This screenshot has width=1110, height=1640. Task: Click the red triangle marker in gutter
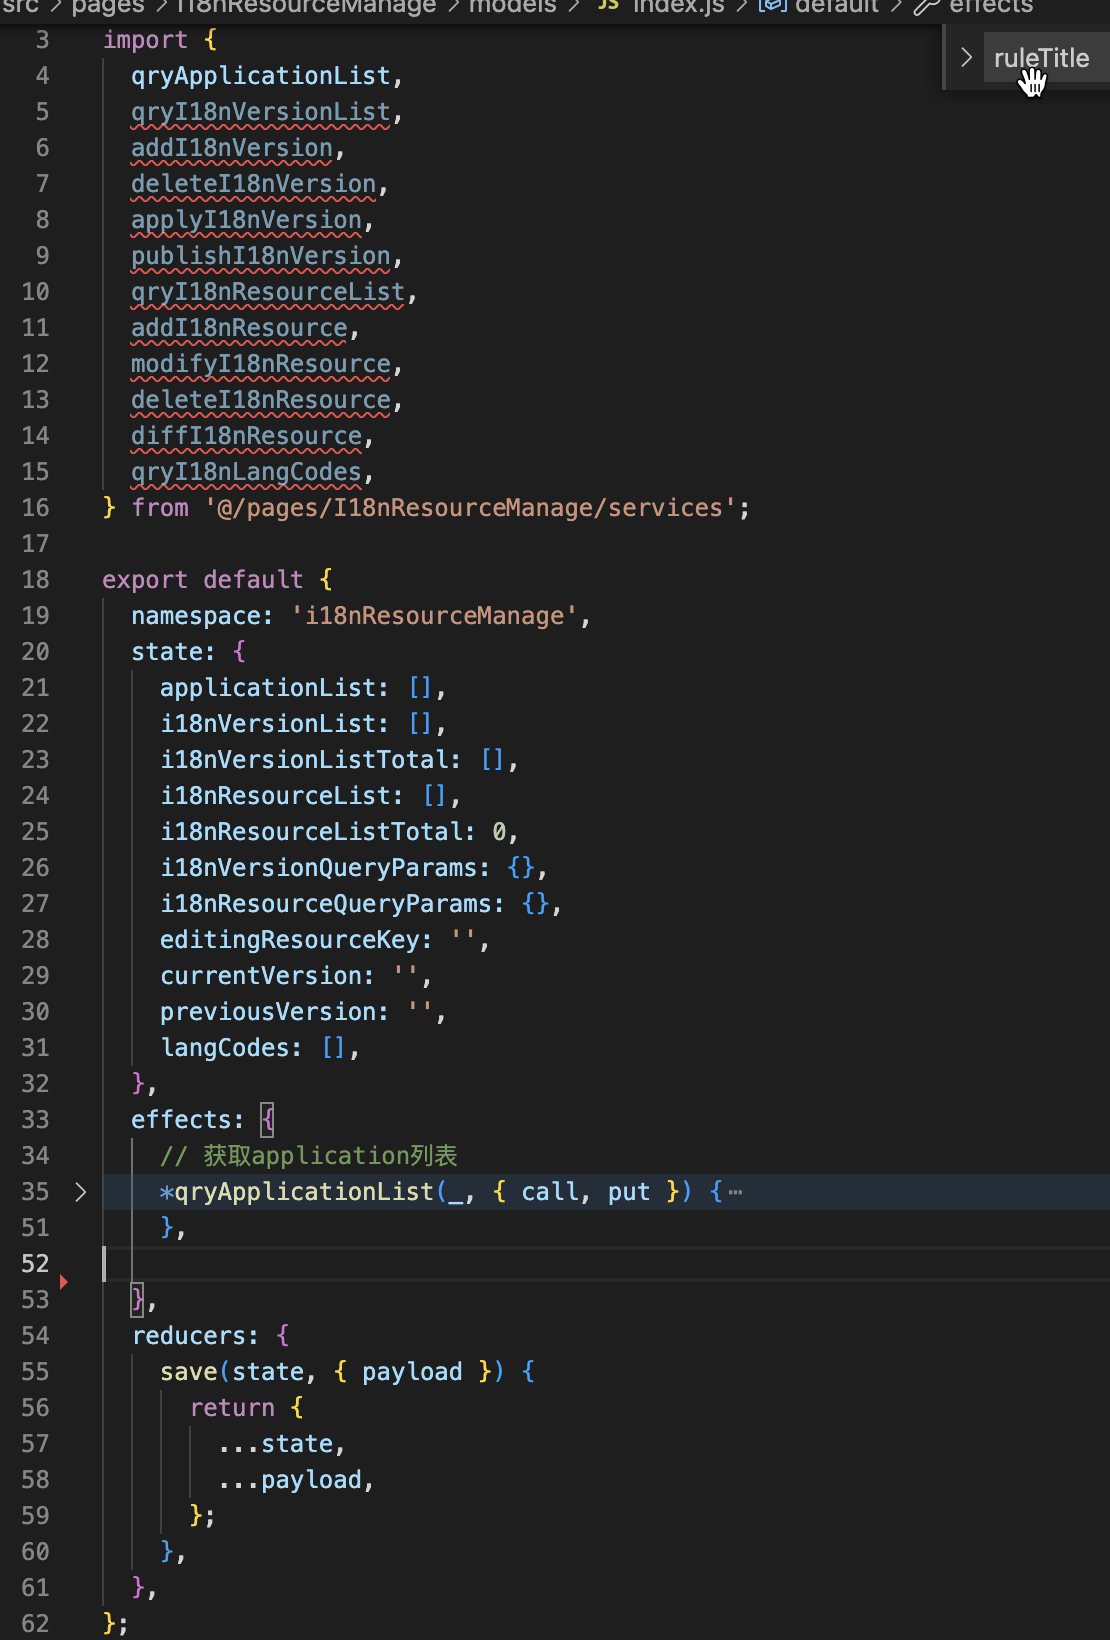(x=64, y=1281)
